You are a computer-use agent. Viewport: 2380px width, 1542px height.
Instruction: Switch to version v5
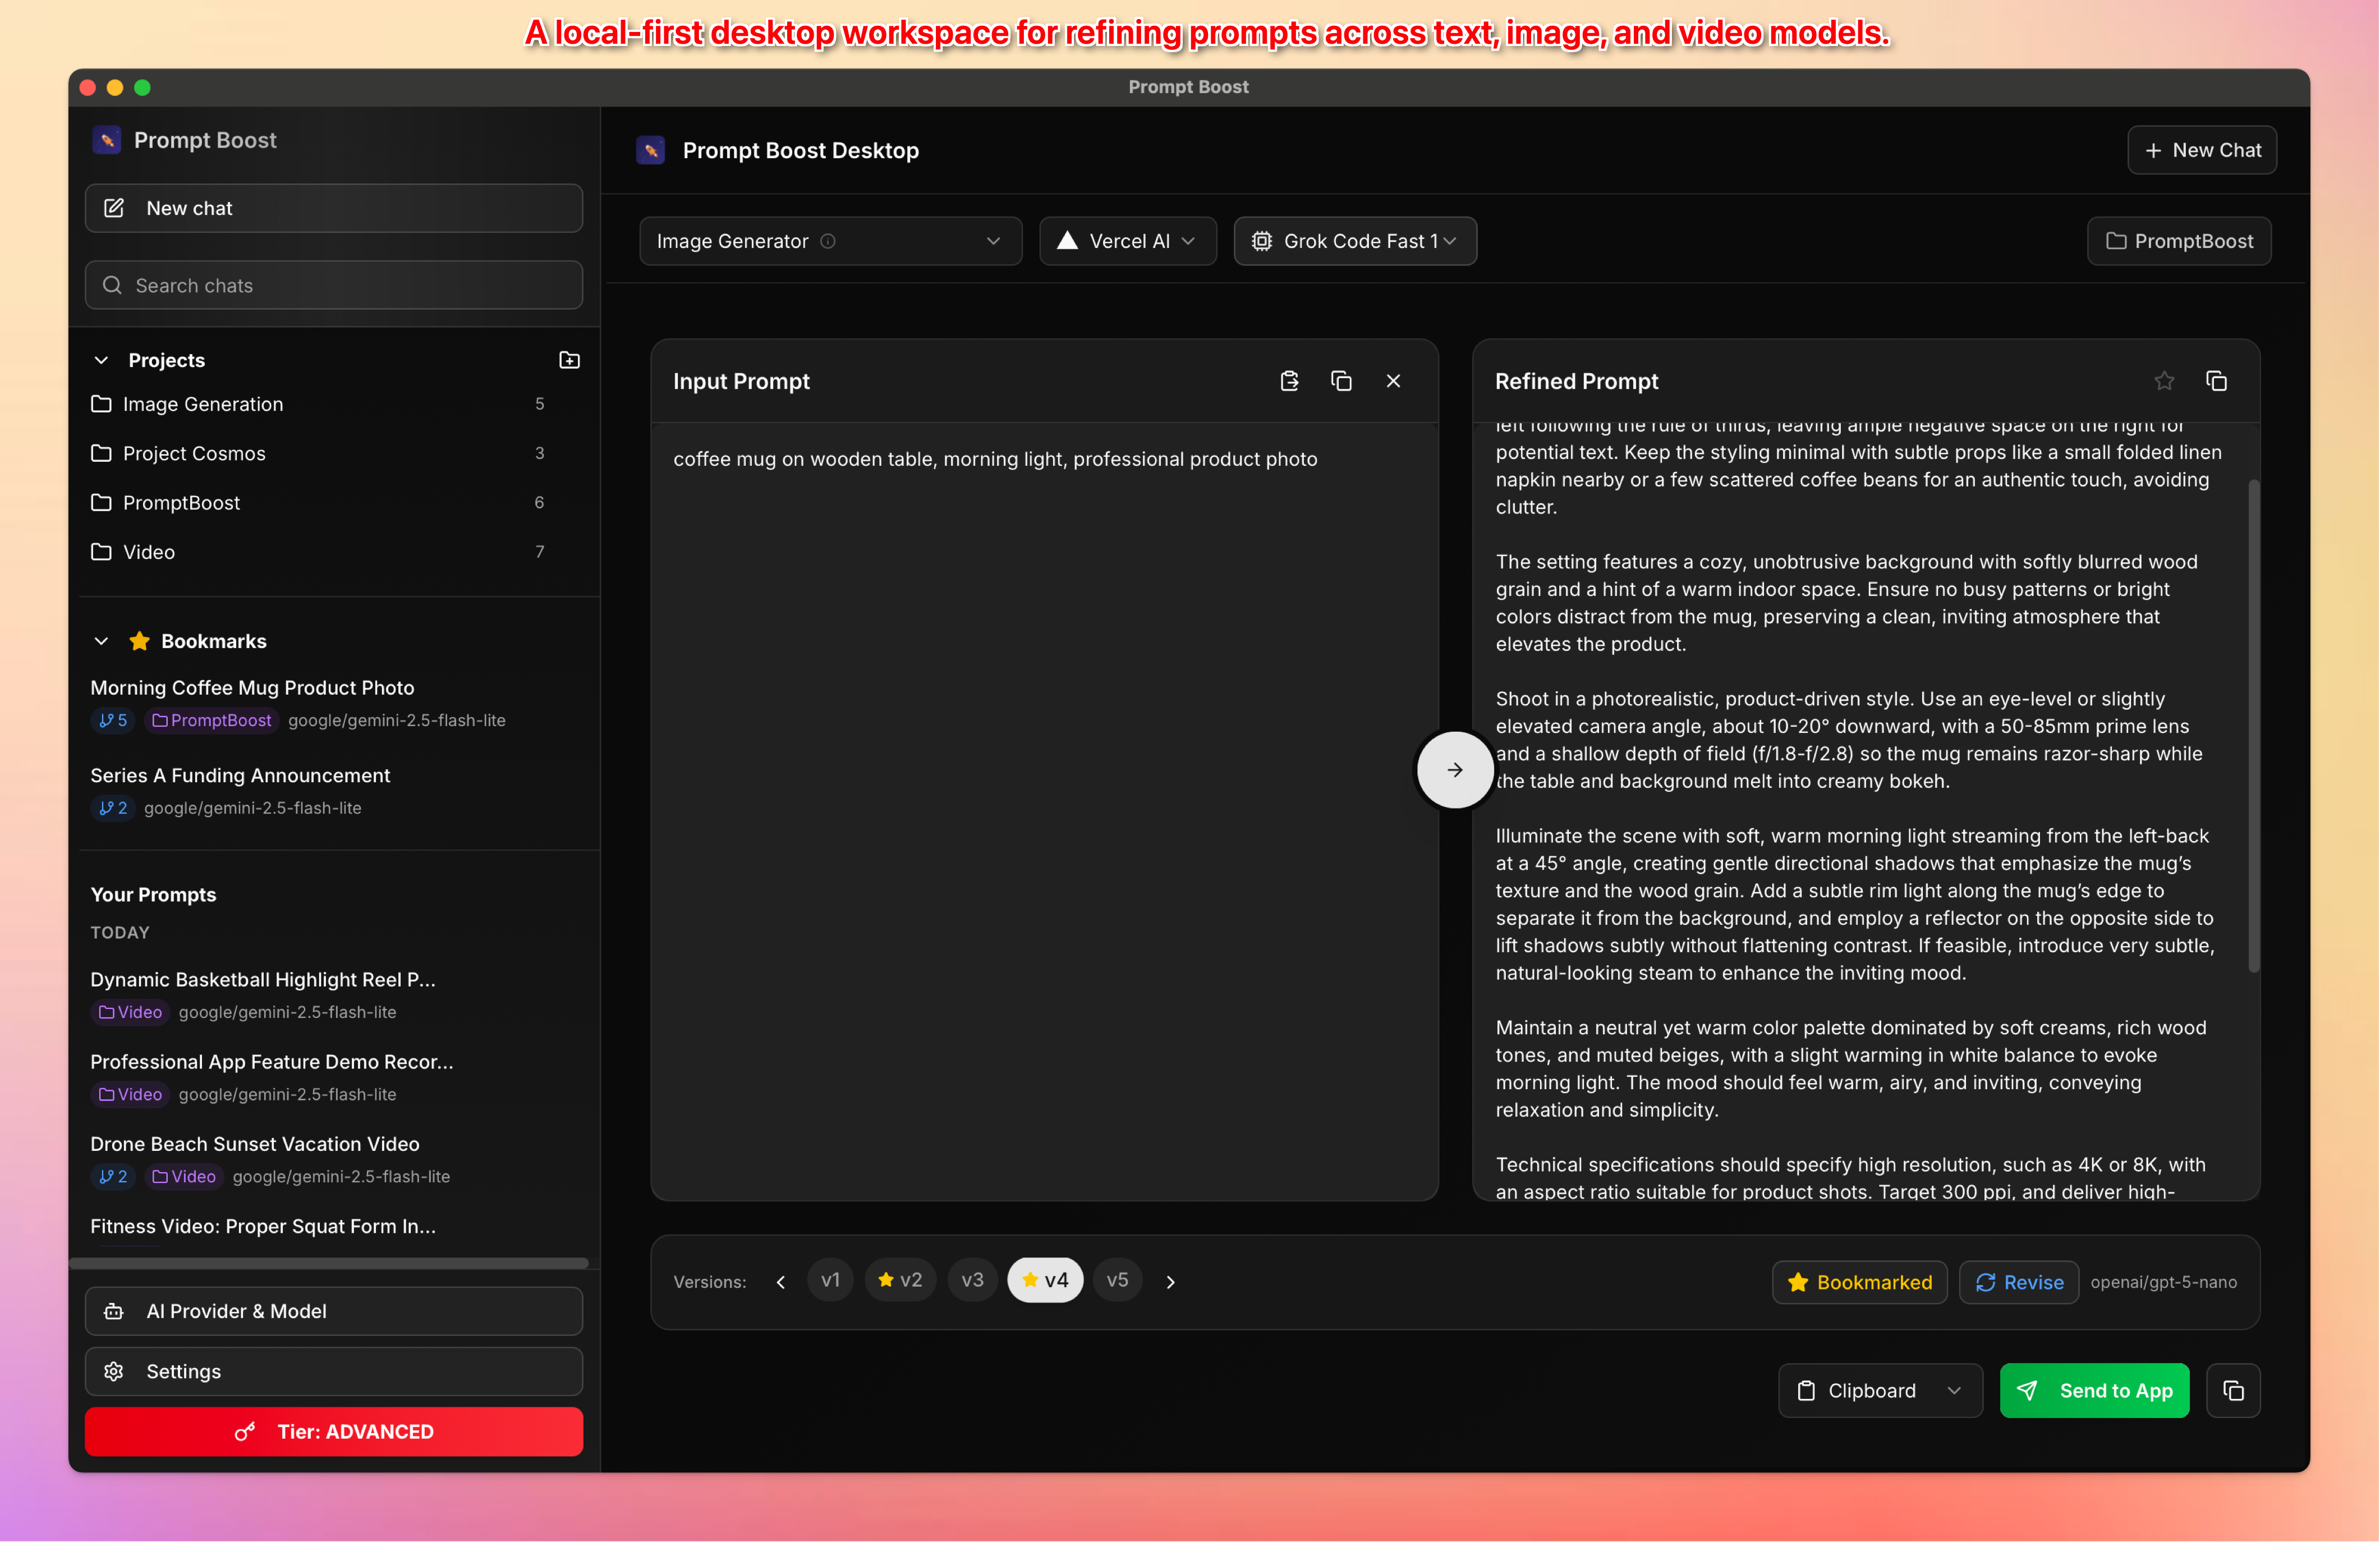click(1118, 1280)
